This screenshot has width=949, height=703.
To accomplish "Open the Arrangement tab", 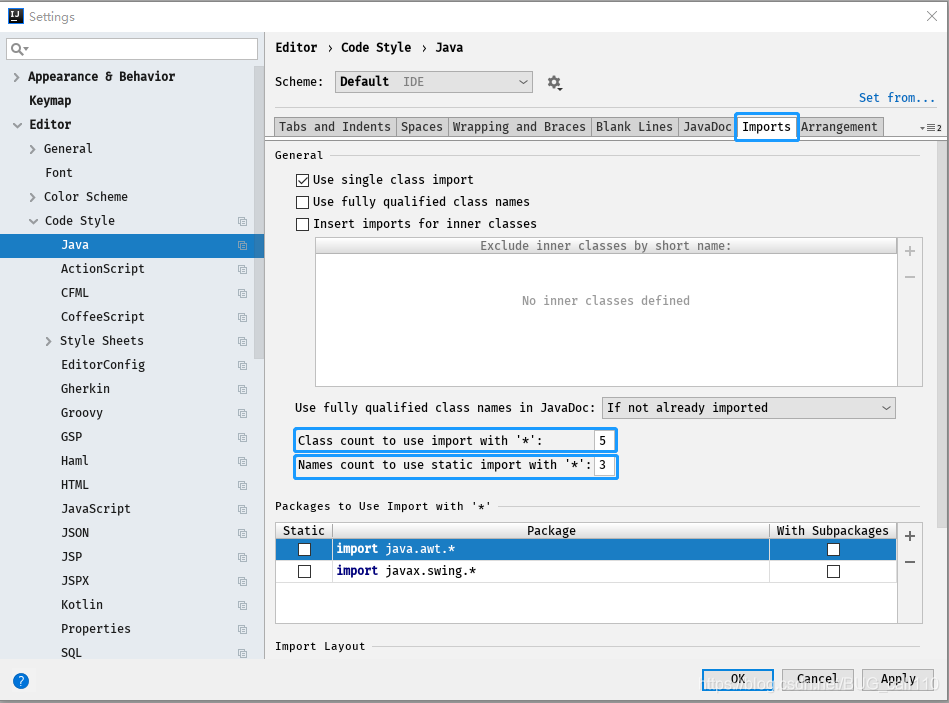I will click(x=840, y=126).
